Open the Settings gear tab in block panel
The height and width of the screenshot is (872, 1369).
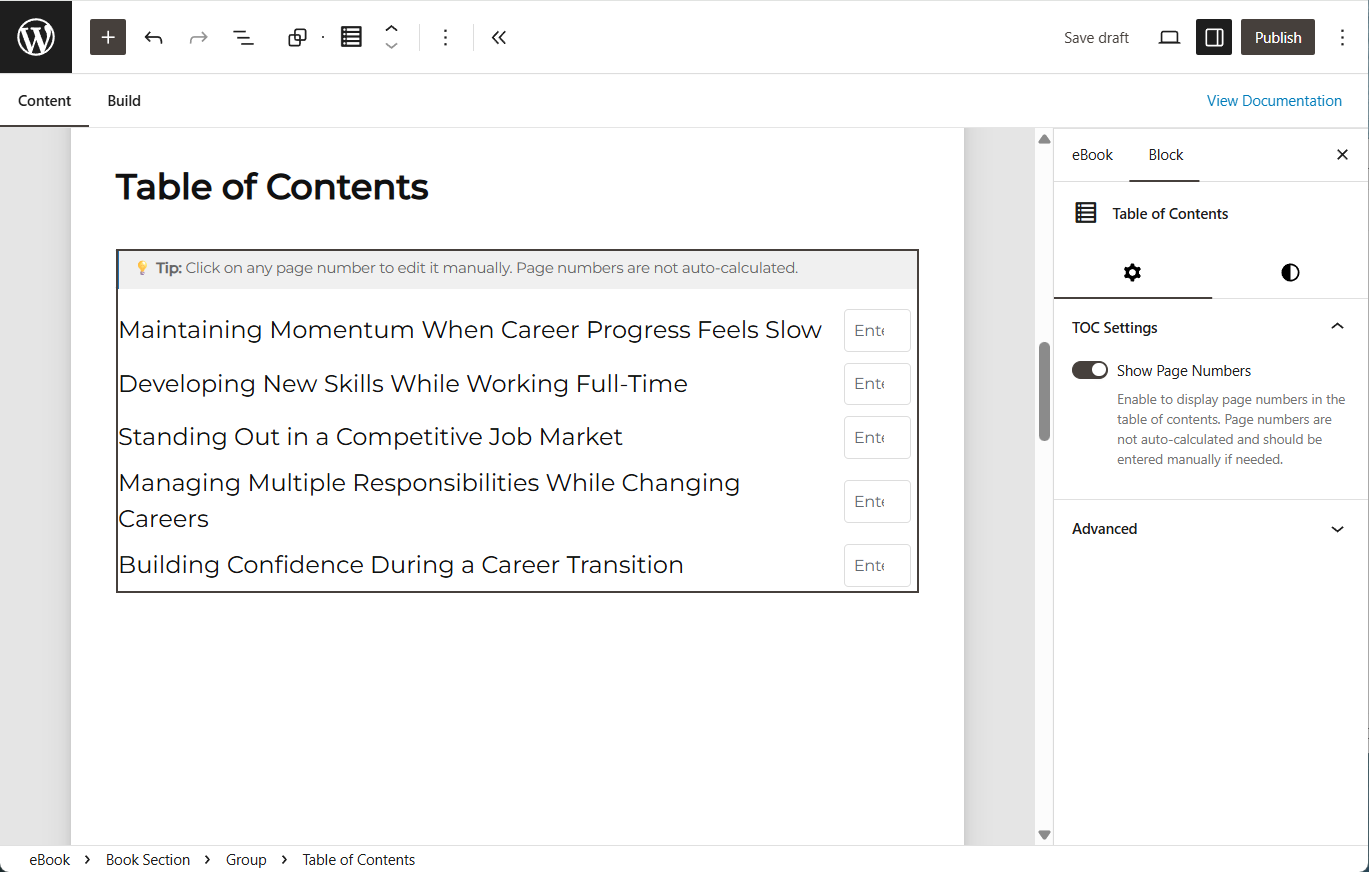[x=1132, y=272]
